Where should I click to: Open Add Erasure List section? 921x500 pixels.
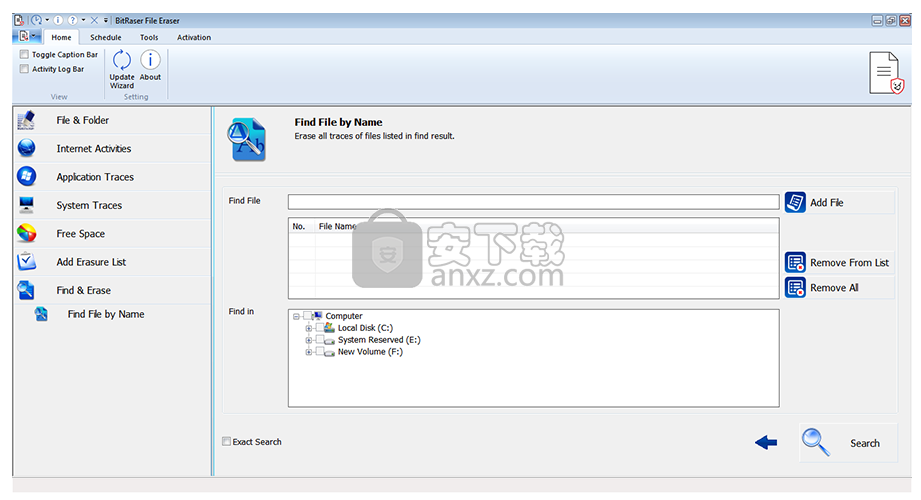[112, 261]
